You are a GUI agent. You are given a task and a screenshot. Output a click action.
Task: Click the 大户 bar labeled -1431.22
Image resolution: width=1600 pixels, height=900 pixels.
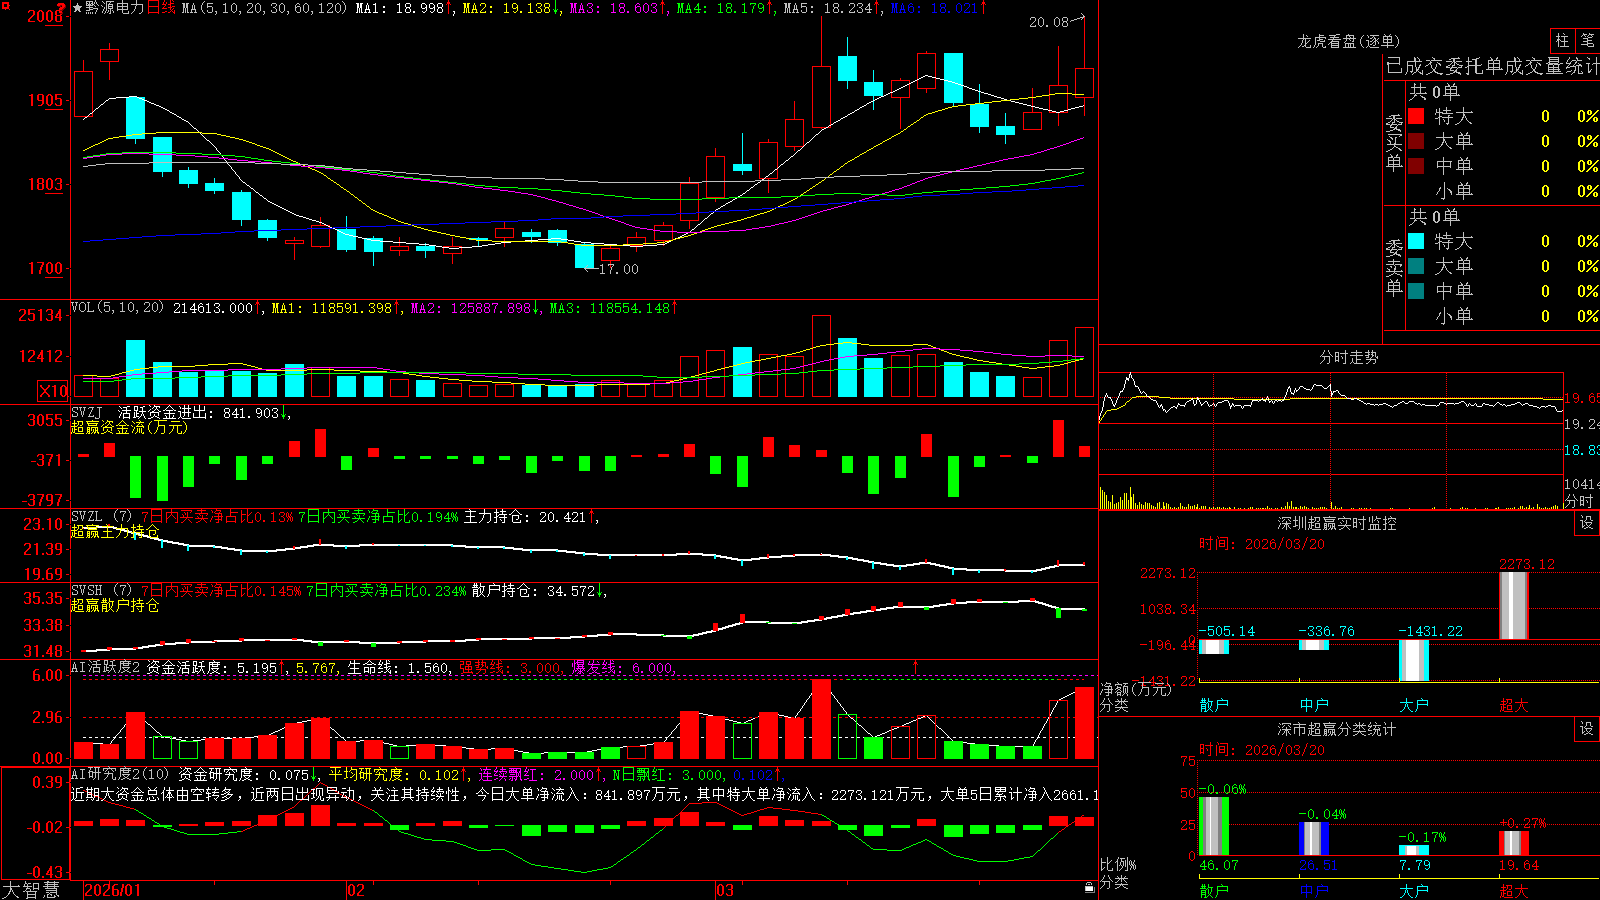1414,660
